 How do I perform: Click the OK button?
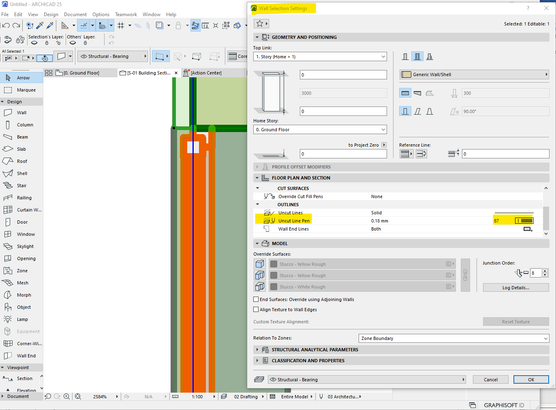531,379
